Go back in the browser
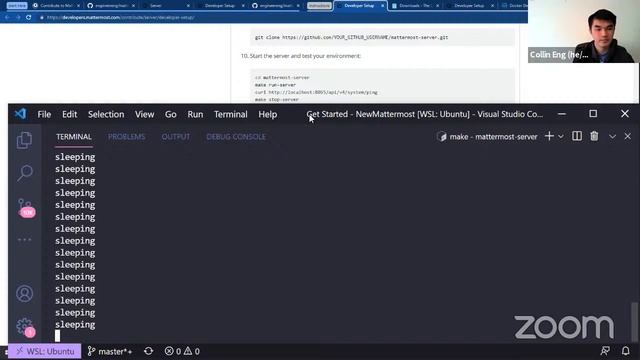Screen dimensions: 640x360 coord(7,18)
